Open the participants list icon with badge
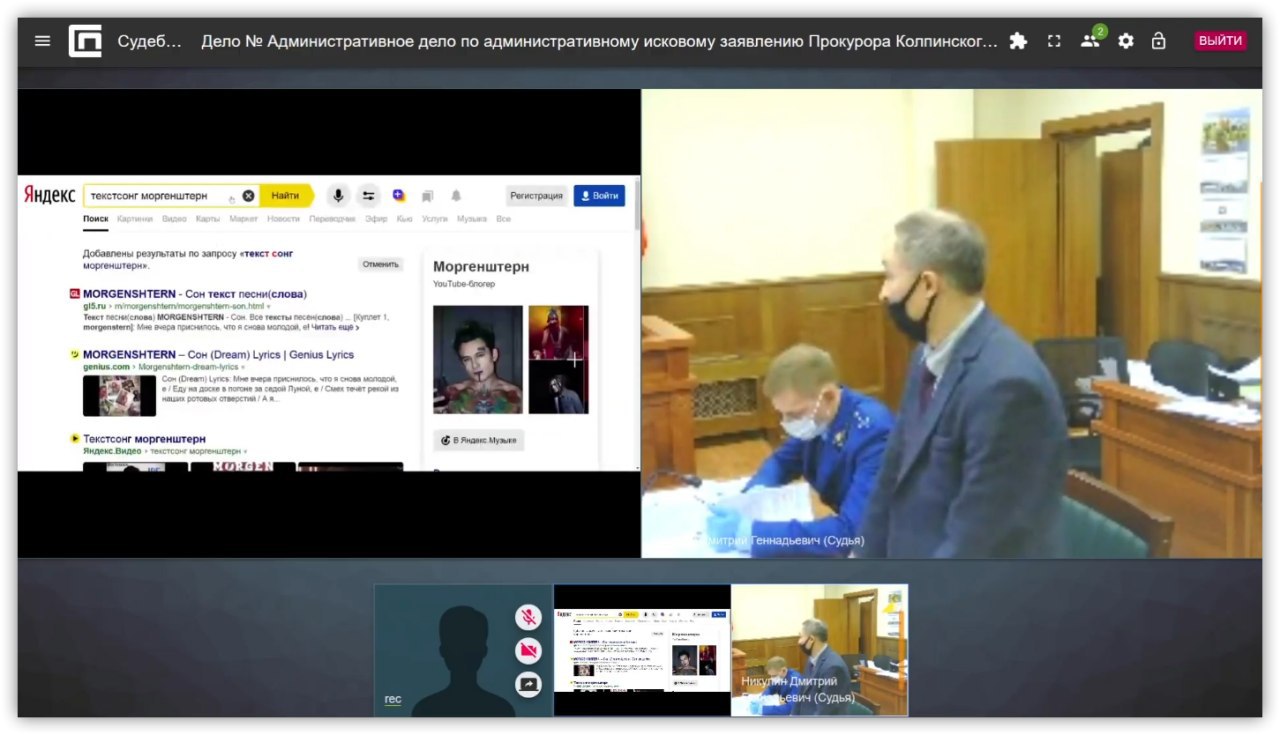The image size is (1280, 735). 1091,40
